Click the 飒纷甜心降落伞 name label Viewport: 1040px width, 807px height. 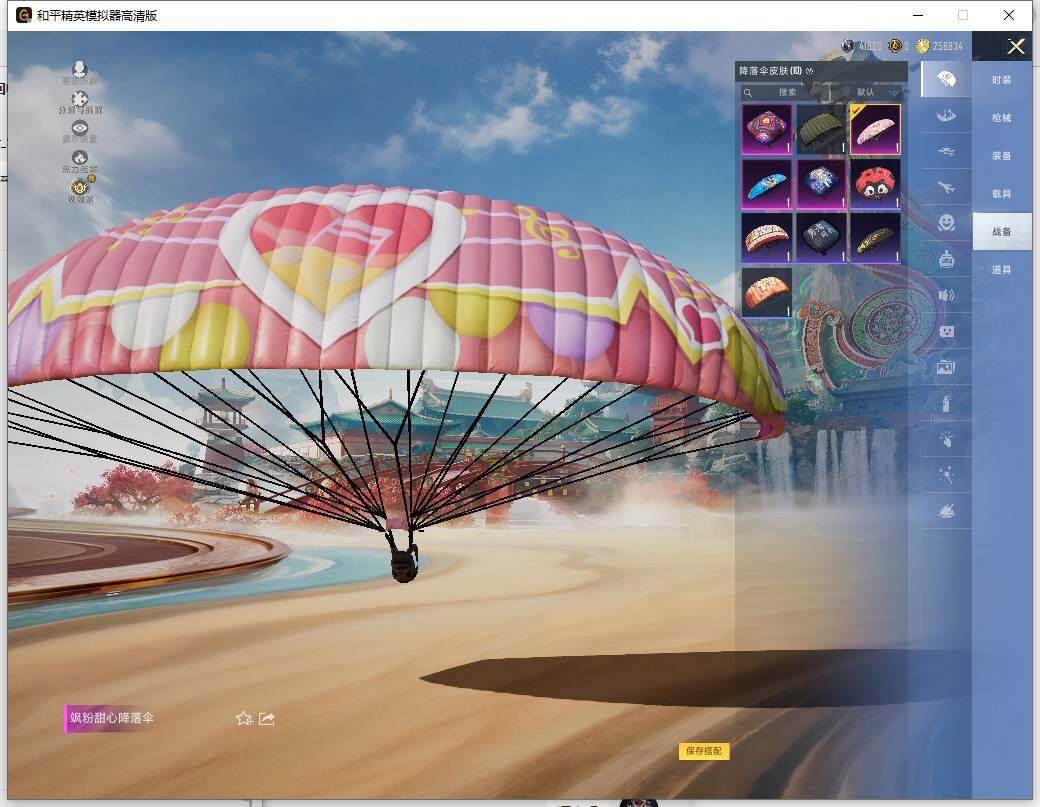click(x=112, y=718)
